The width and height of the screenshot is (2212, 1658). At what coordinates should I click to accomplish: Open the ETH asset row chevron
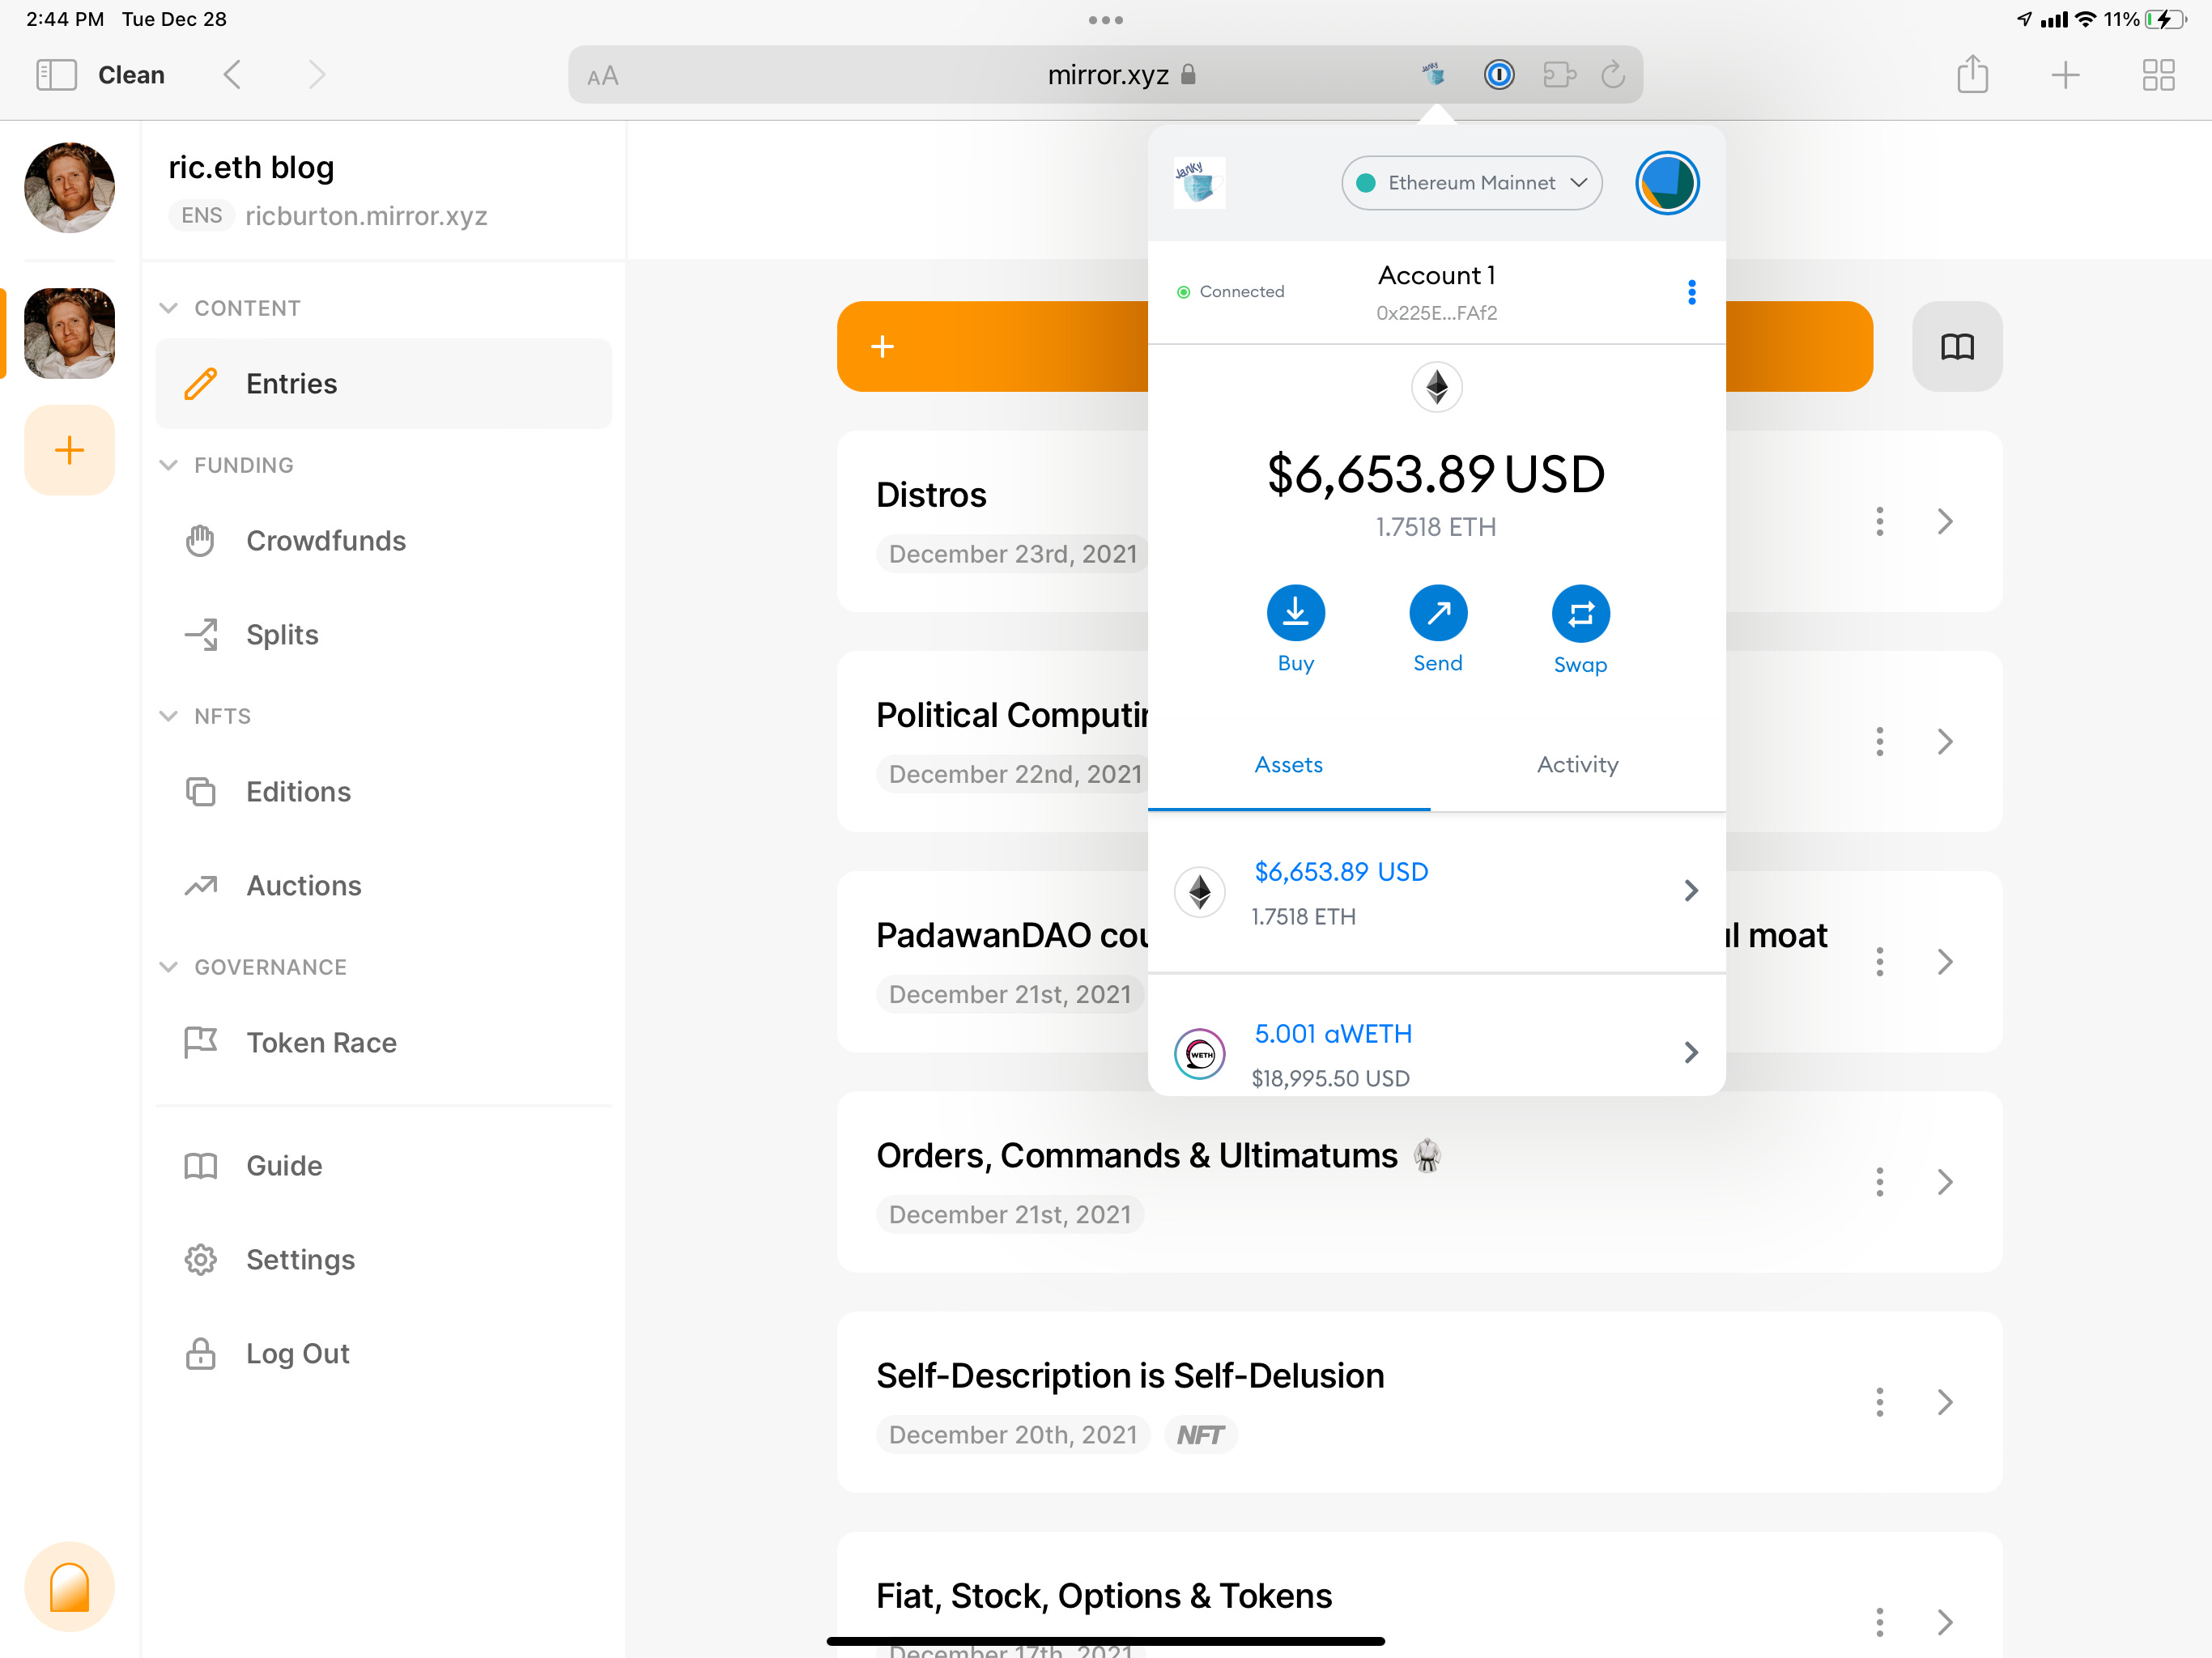point(1690,890)
